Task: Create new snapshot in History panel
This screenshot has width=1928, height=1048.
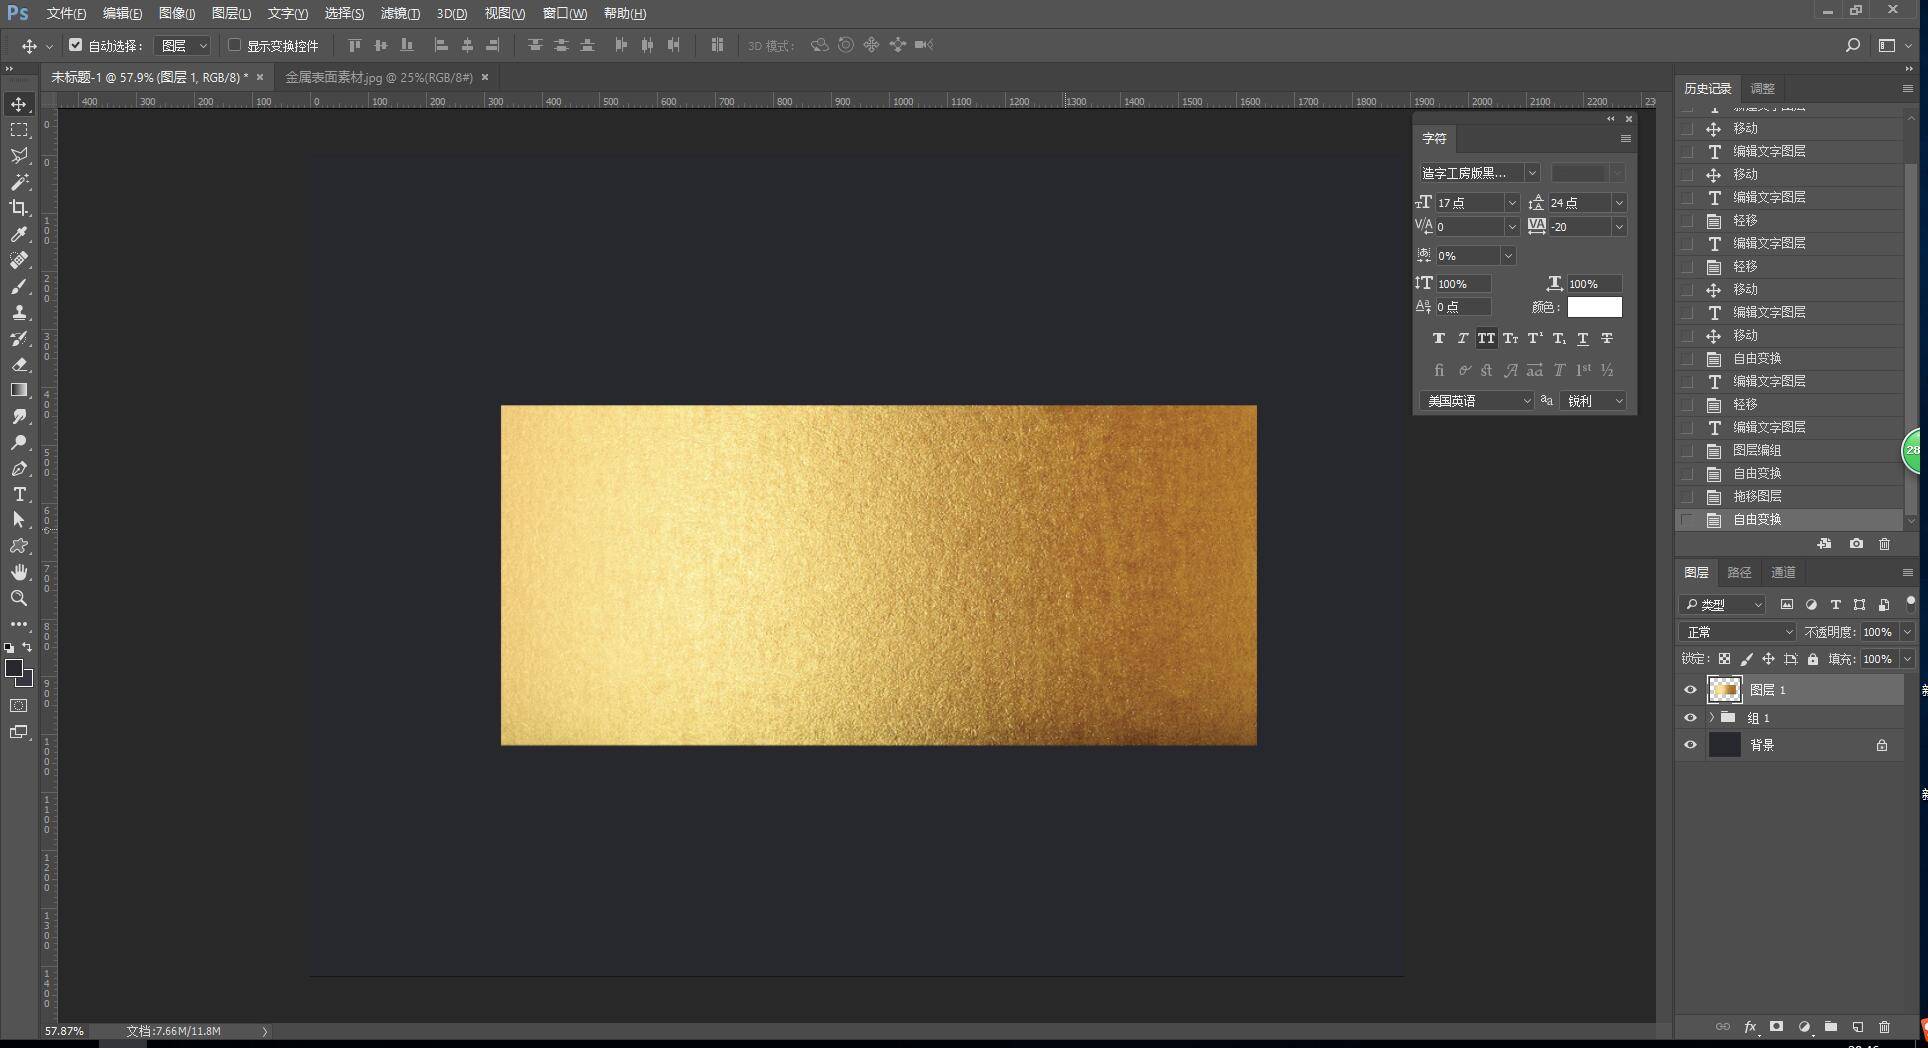Action: point(1856,544)
